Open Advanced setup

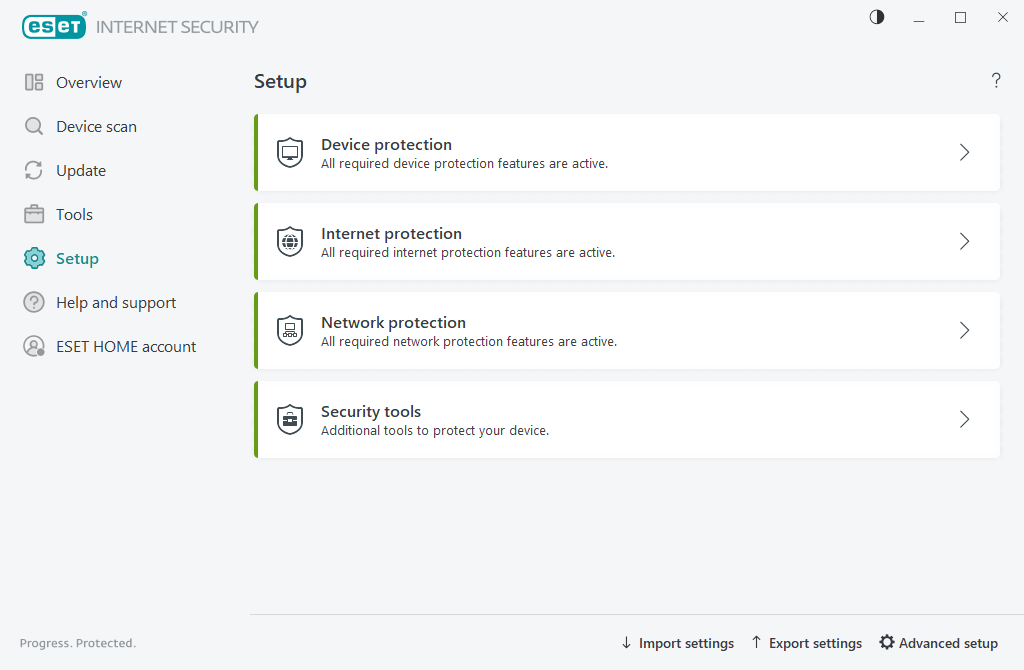[x=948, y=643]
